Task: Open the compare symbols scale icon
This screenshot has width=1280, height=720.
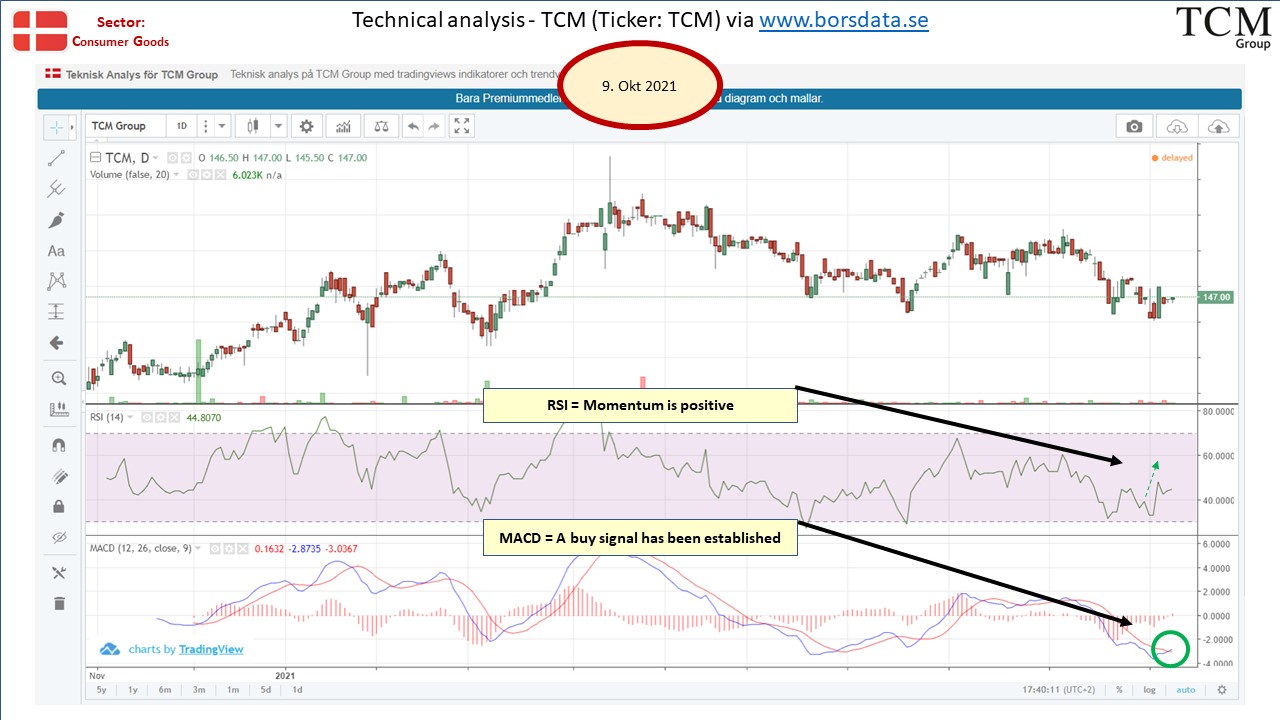Action: [381, 126]
